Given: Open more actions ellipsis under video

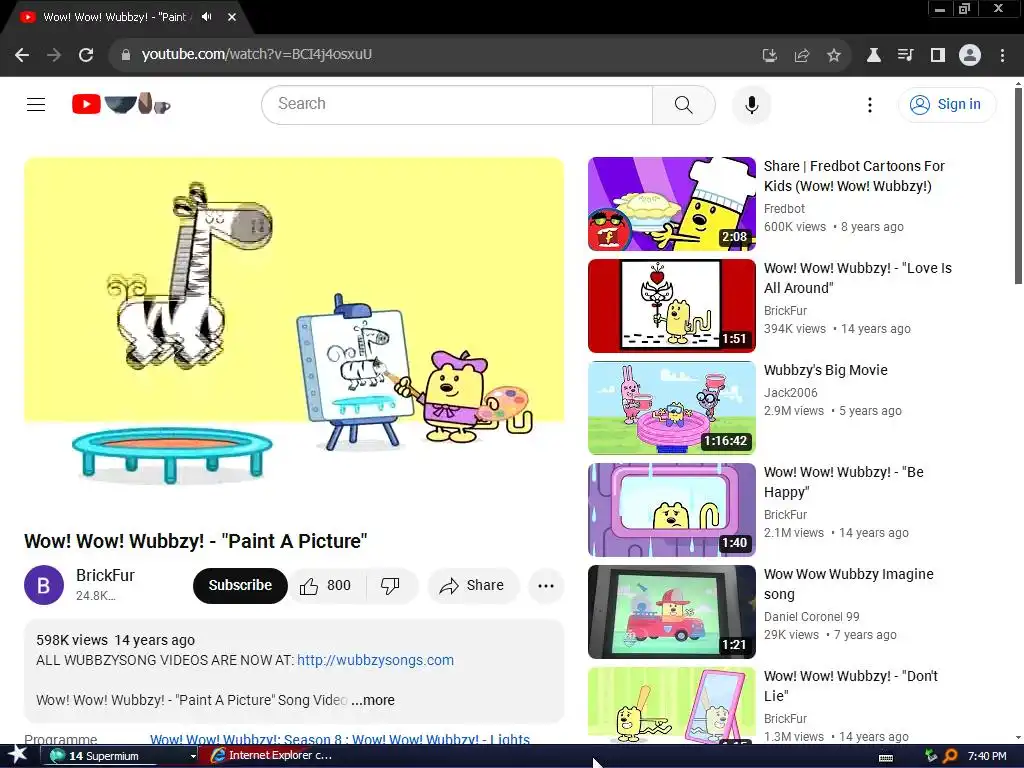Looking at the screenshot, I should tap(546, 586).
